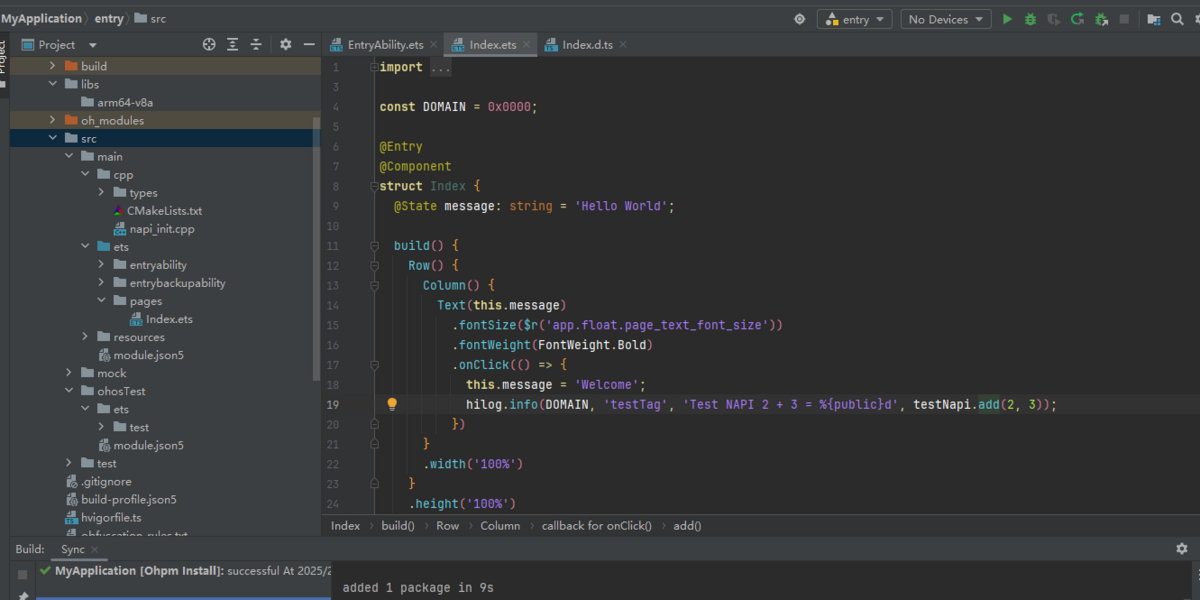Open the No Devices dropdown

coord(945,19)
